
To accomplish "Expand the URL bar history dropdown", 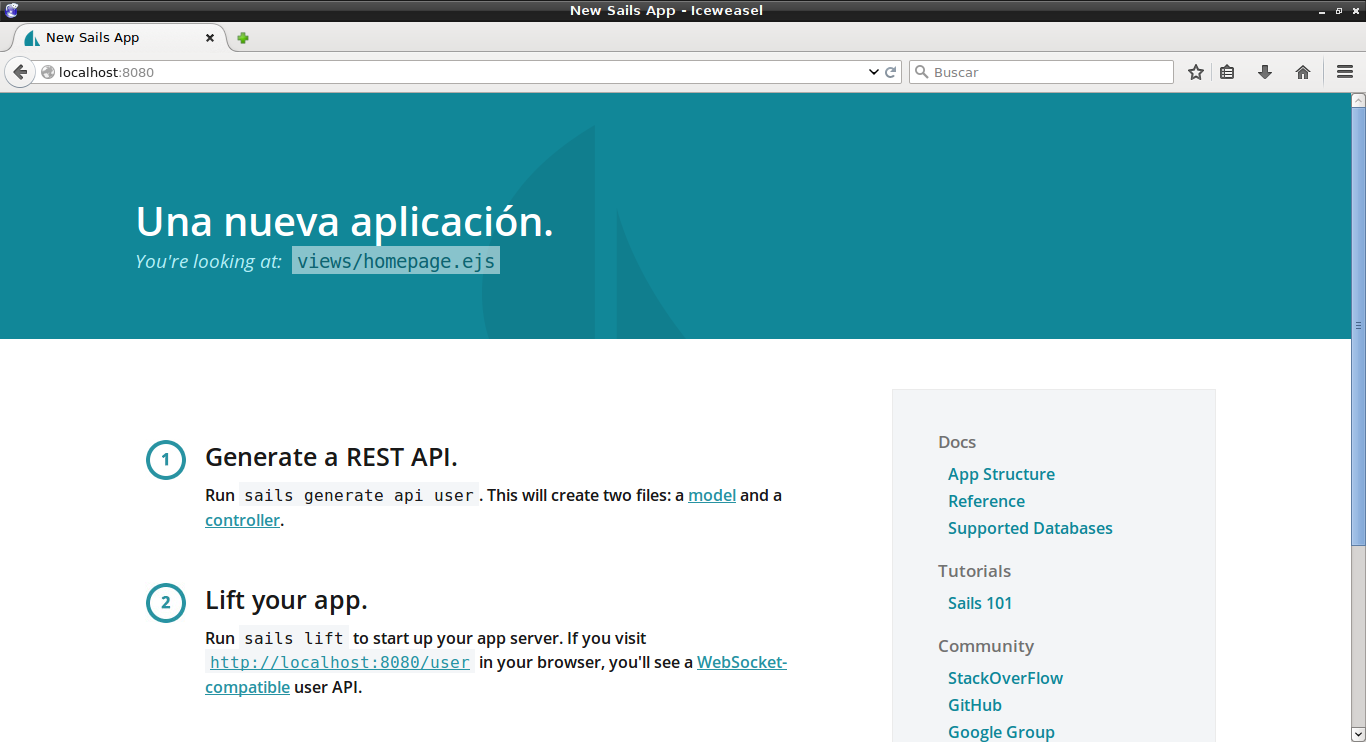I will 873,72.
